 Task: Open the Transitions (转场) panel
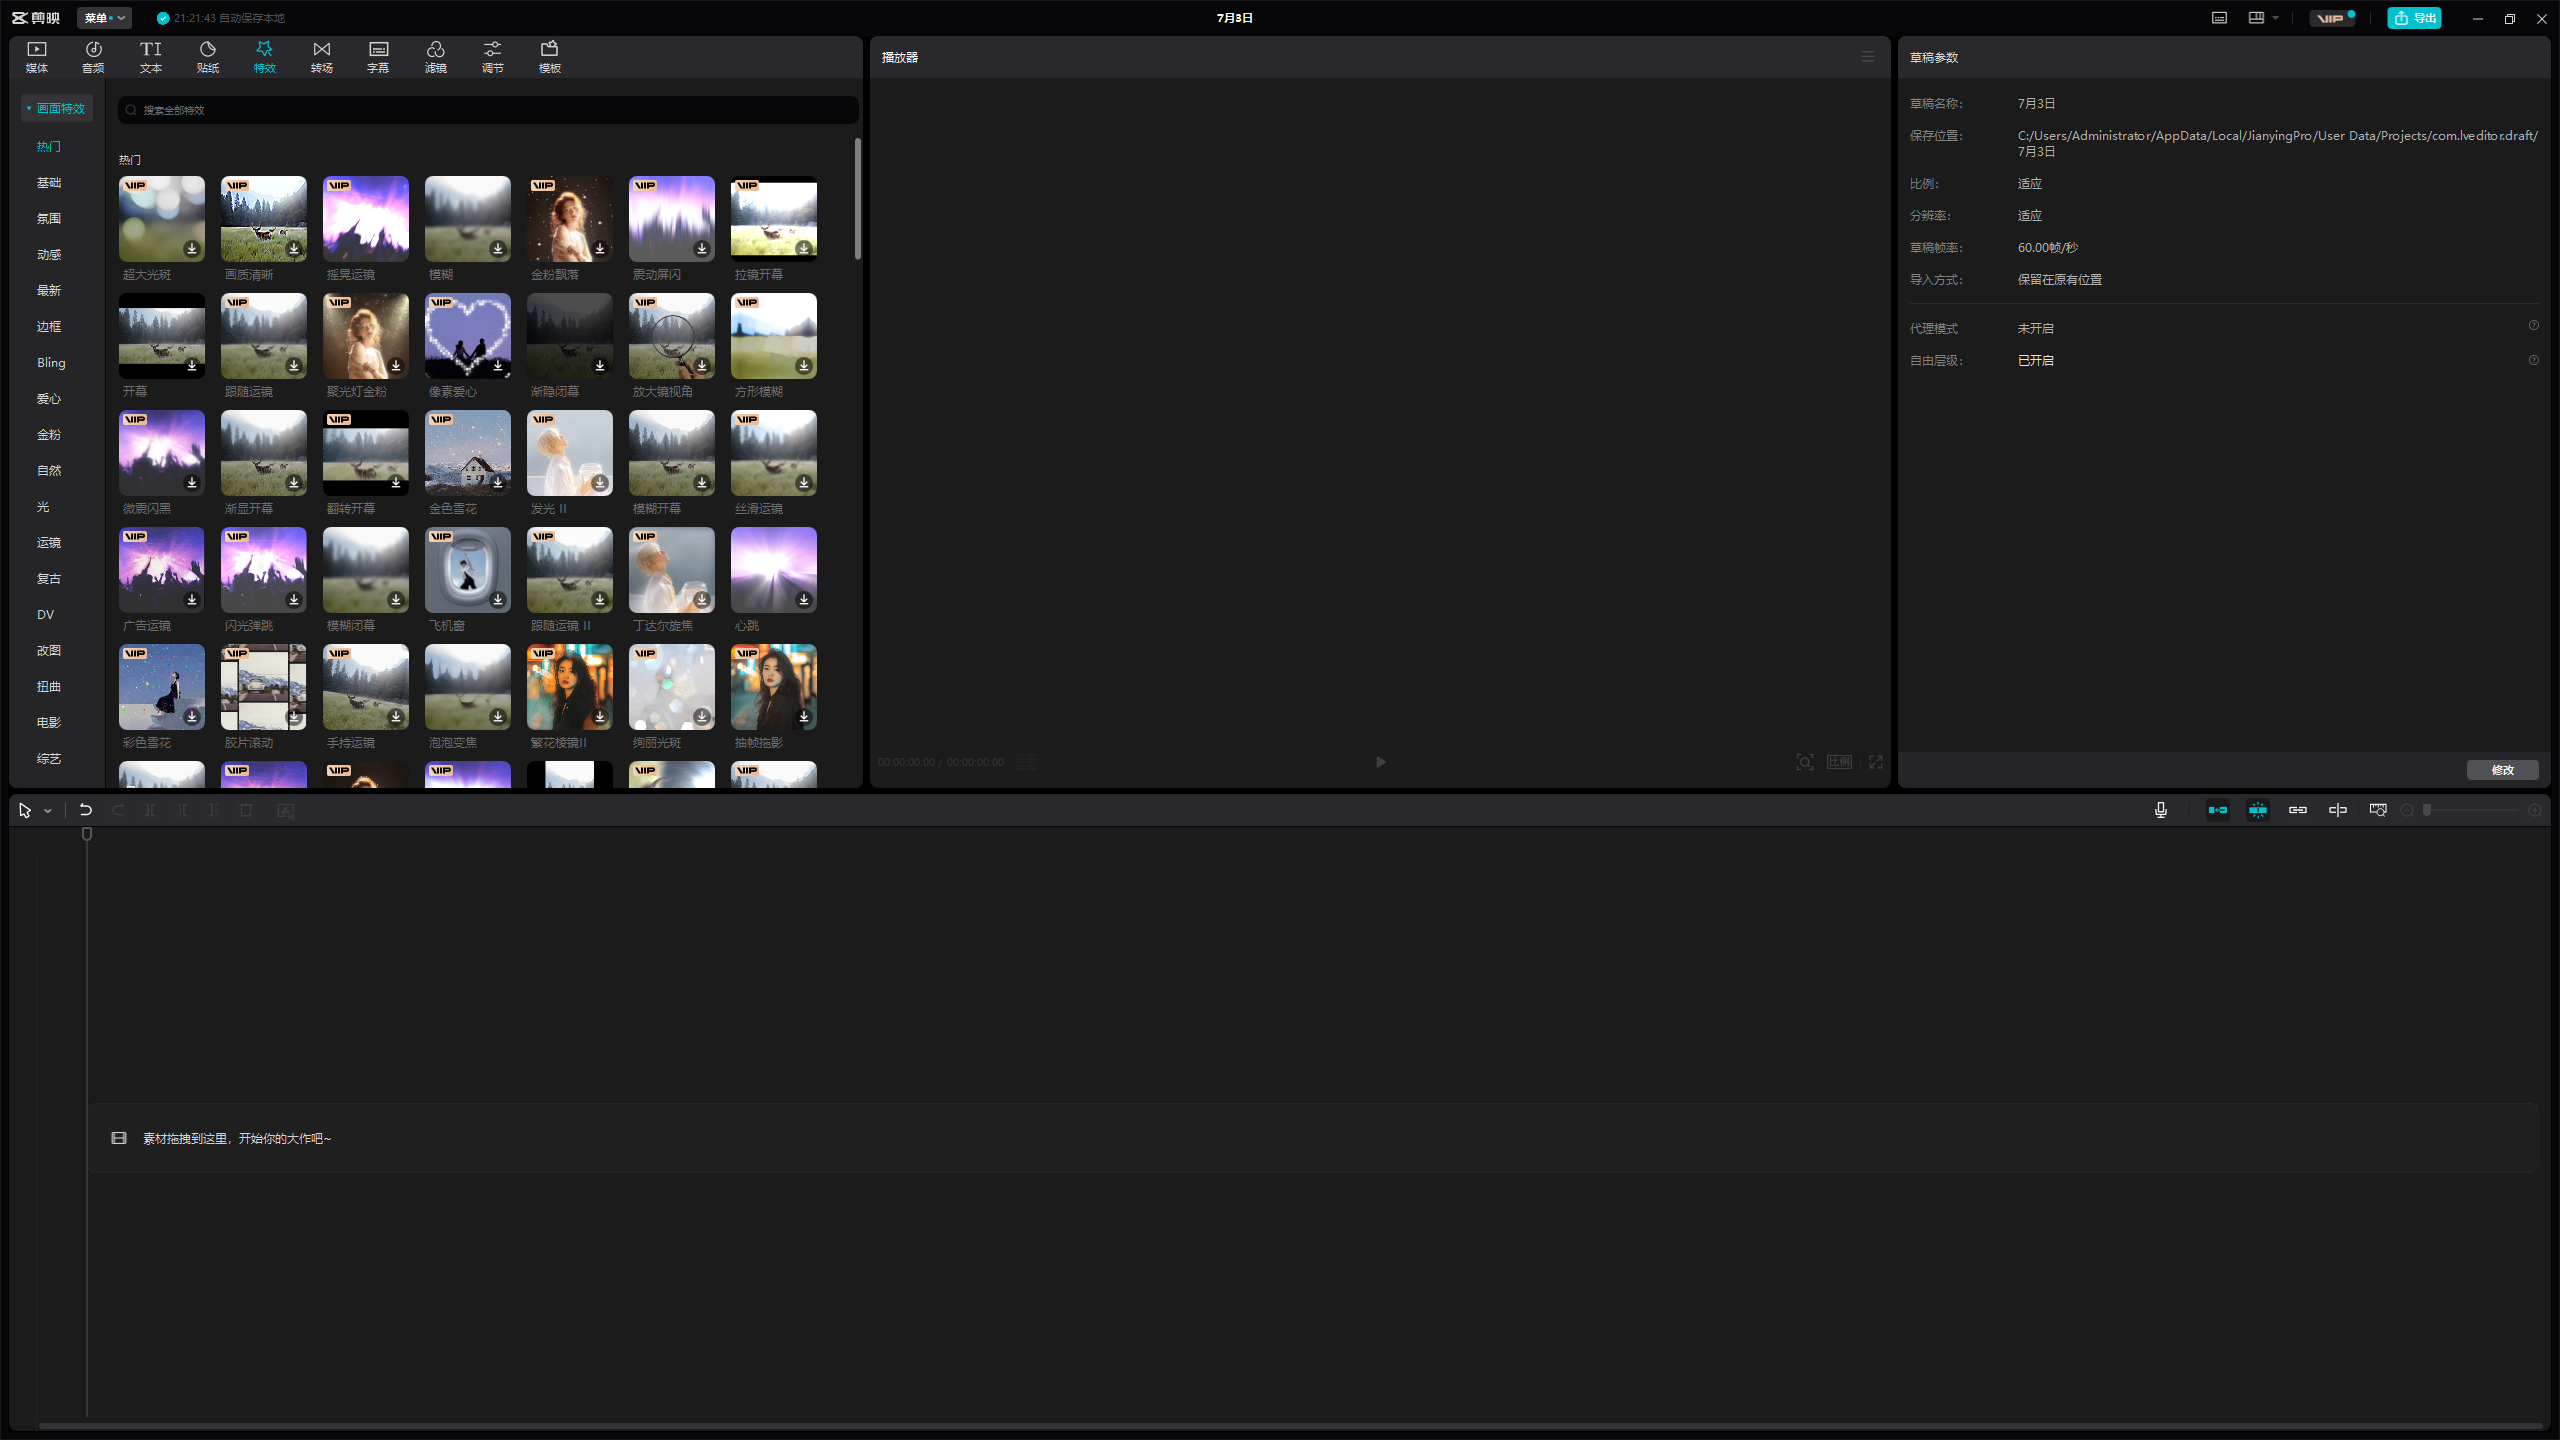click(x=321, y=57)
